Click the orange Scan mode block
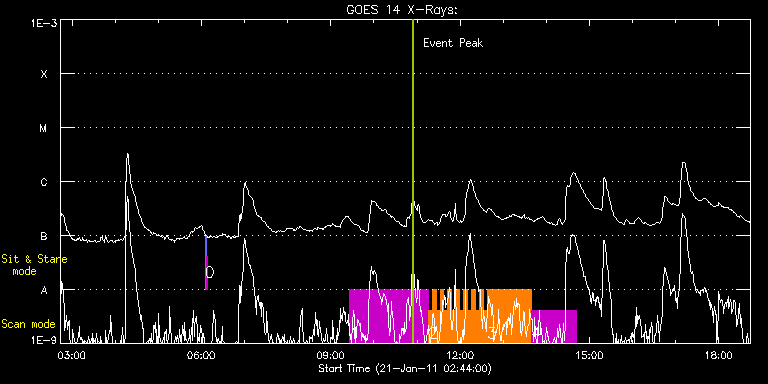The image size is (768, 384). (480, 316)
